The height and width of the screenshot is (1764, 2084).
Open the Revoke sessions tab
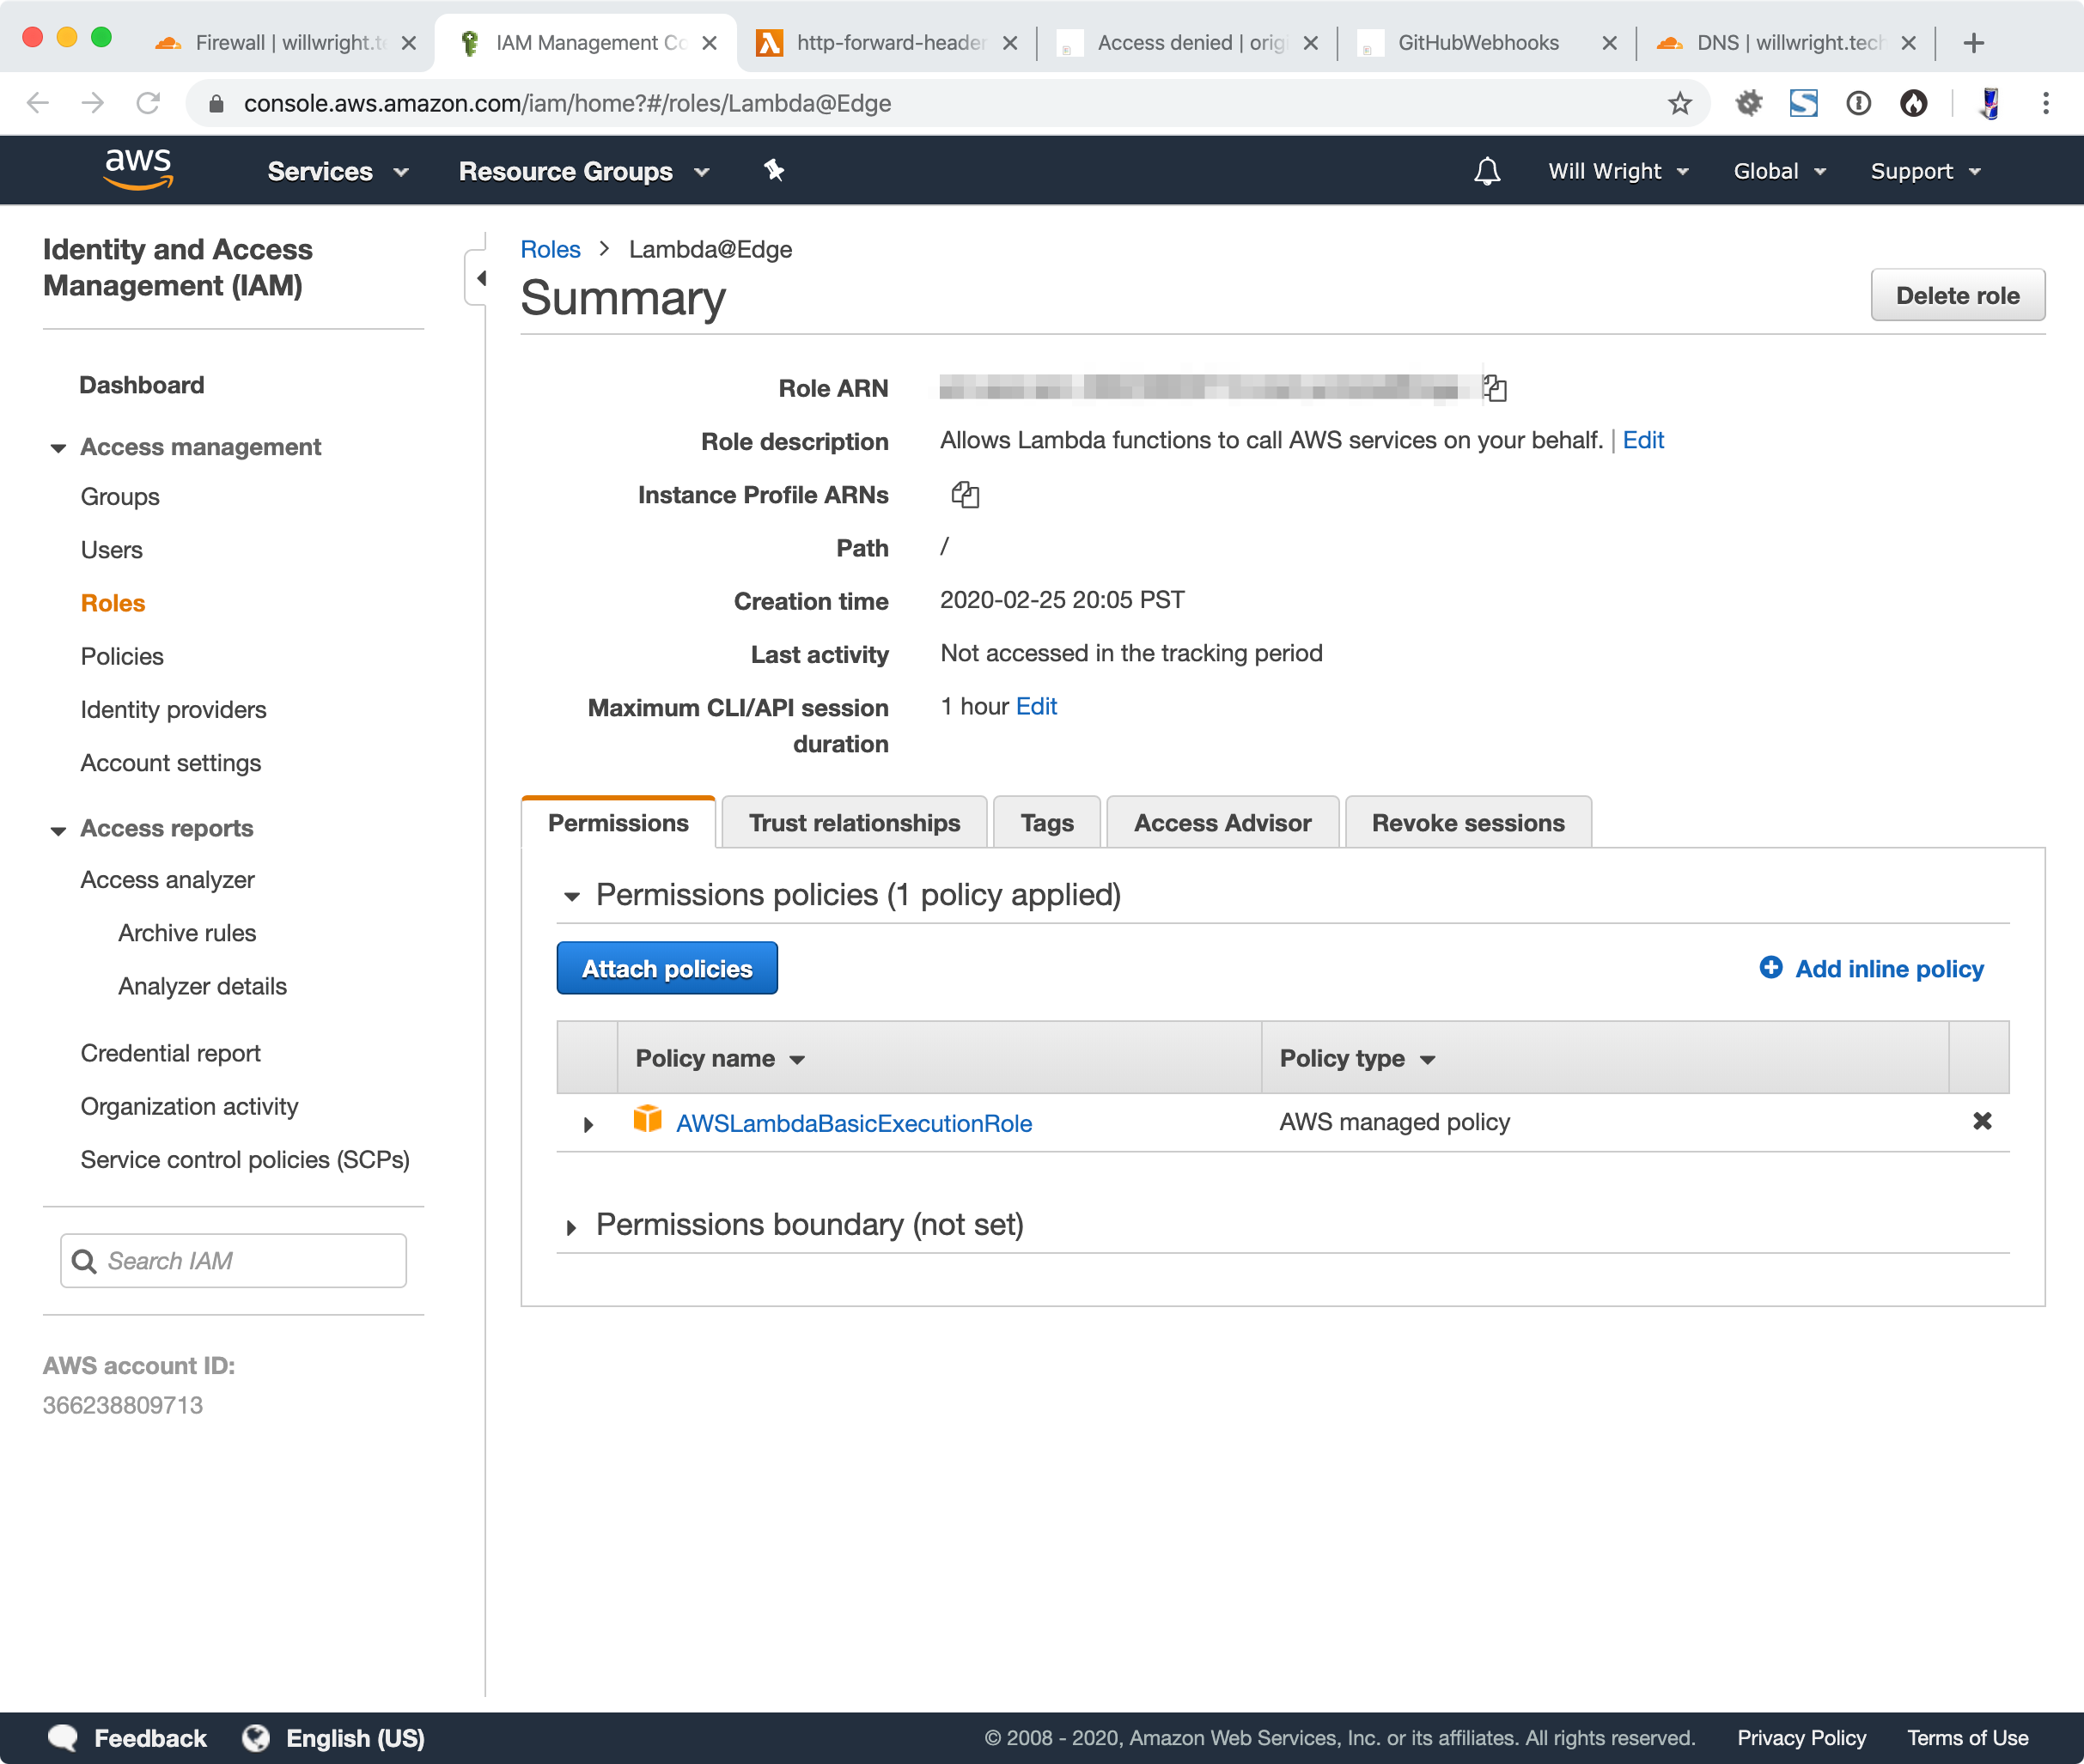tap(1467, 822)
